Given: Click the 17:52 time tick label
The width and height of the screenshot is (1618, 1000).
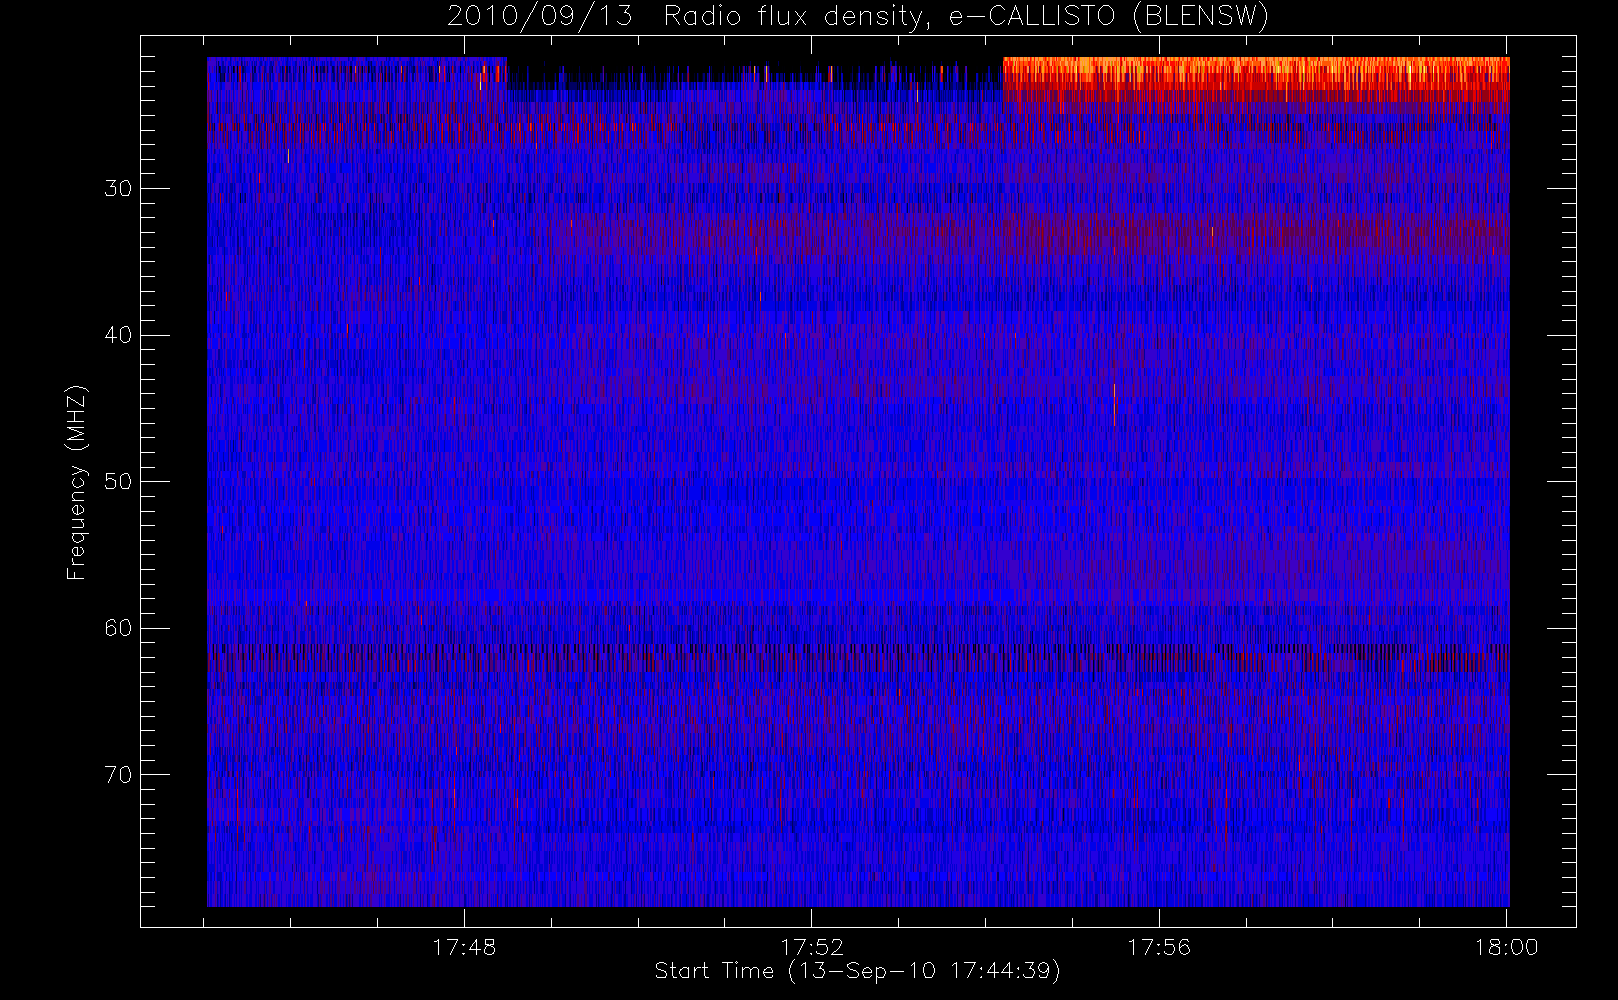Looking at the screenshot, I should (x=812, y=947).
